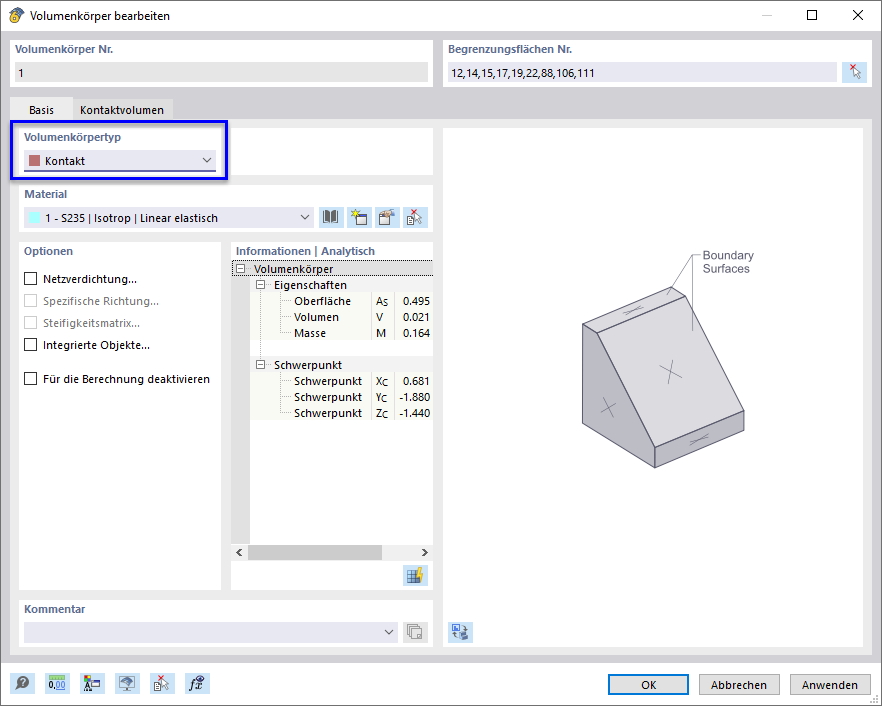Select the Volumen row
The image size is (882, 706).
[x=341, y=317]
